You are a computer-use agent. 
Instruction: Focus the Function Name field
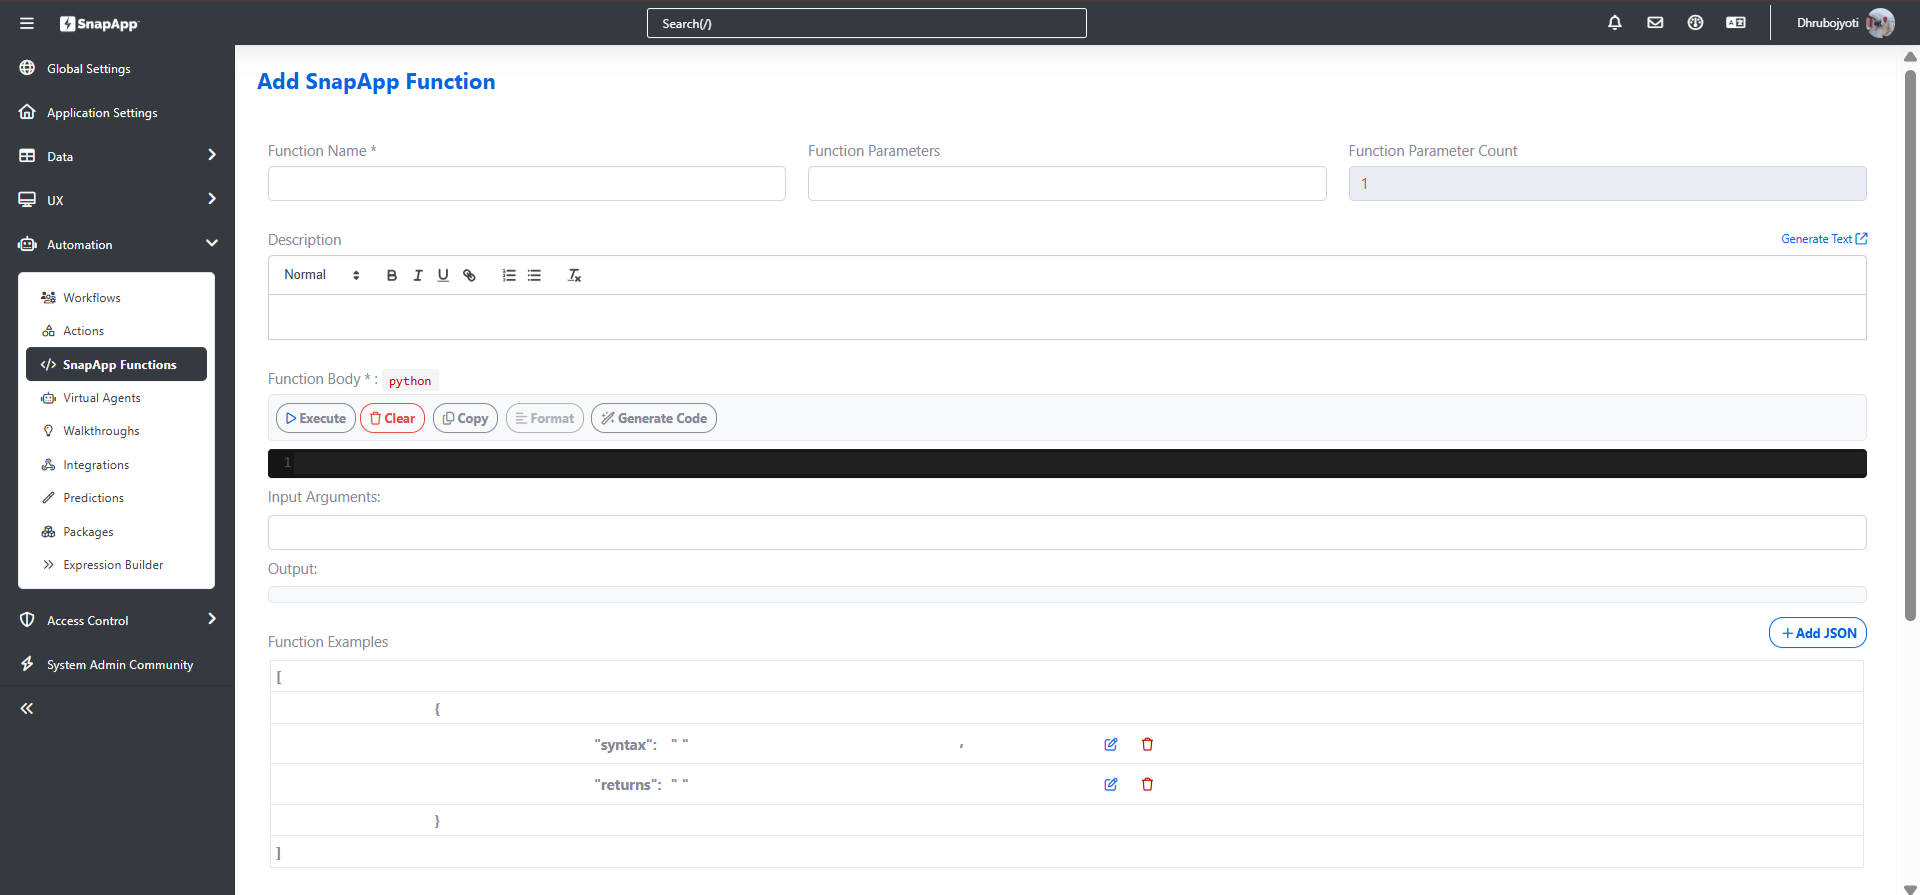[527, 184]
